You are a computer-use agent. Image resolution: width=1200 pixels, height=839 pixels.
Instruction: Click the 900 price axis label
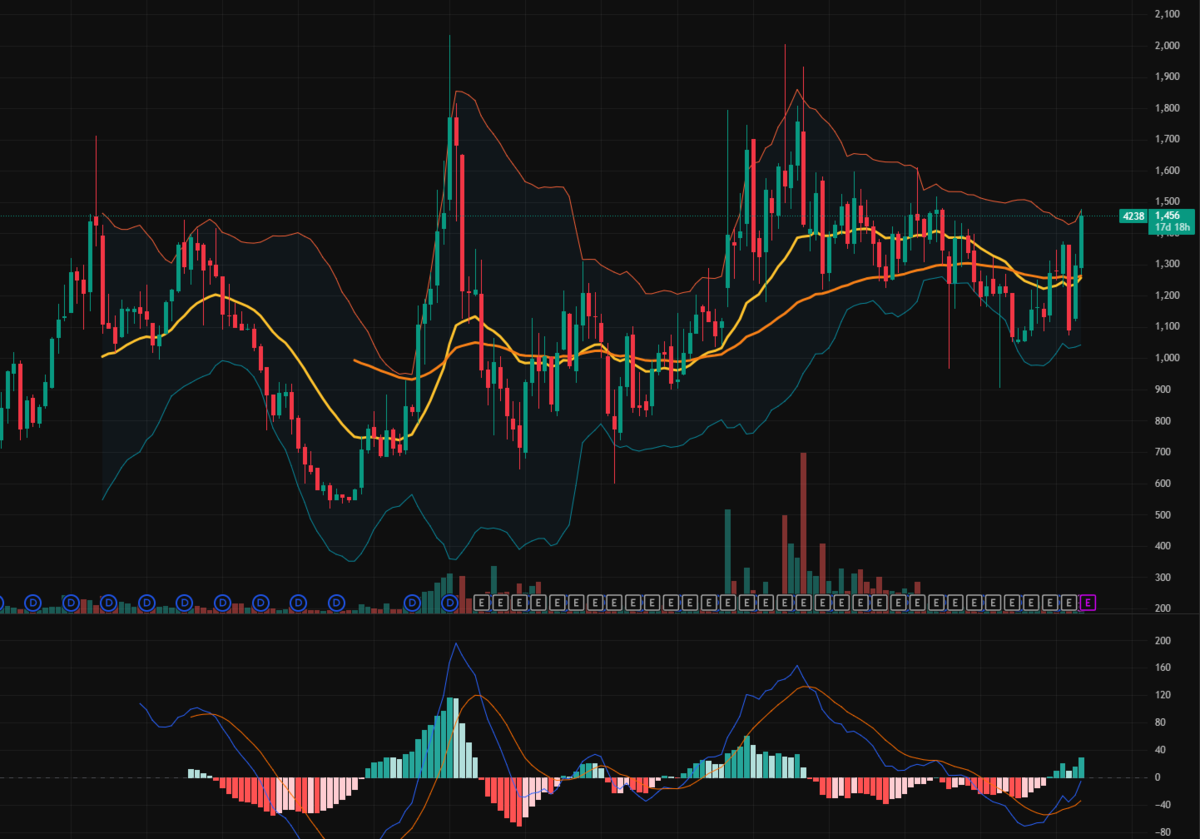click(1163, 390)
